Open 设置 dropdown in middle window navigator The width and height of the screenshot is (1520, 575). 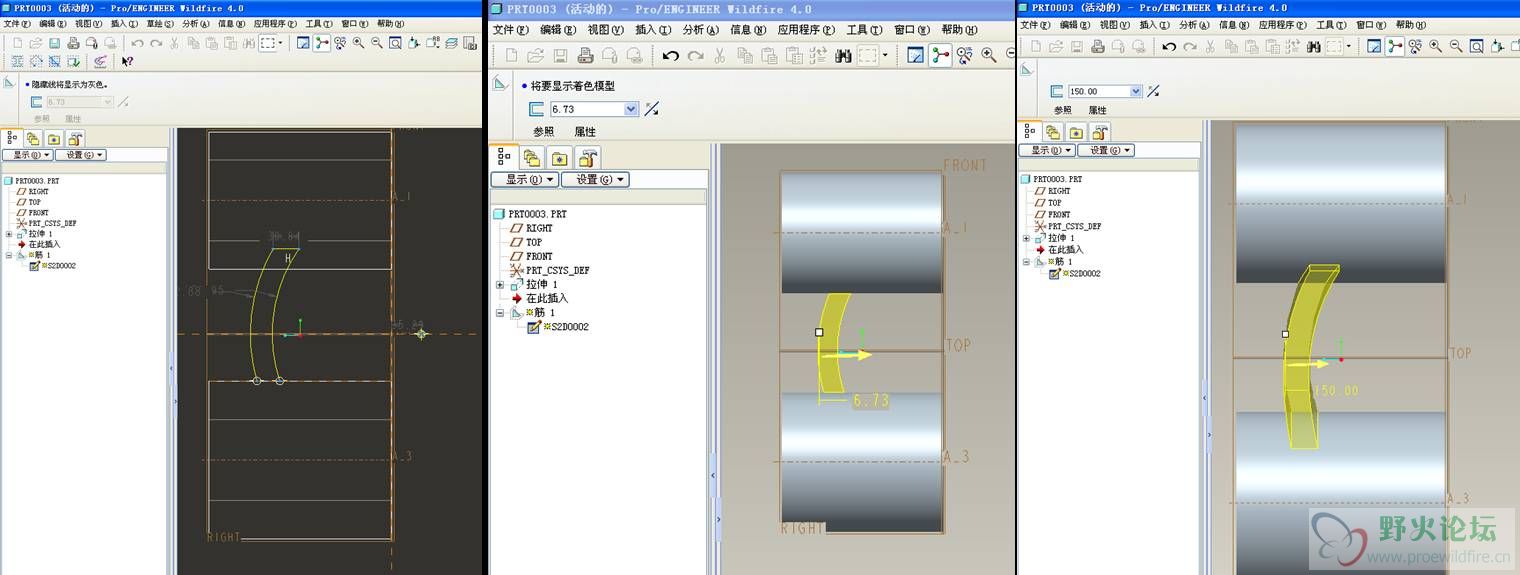(x=594, y=180)
